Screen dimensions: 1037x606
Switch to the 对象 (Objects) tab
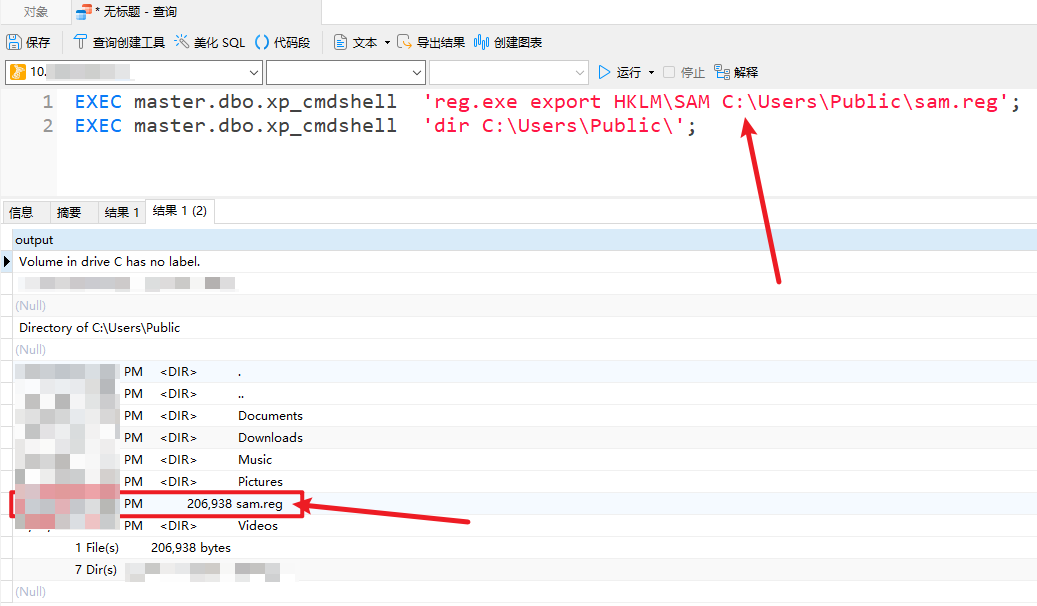36,12
